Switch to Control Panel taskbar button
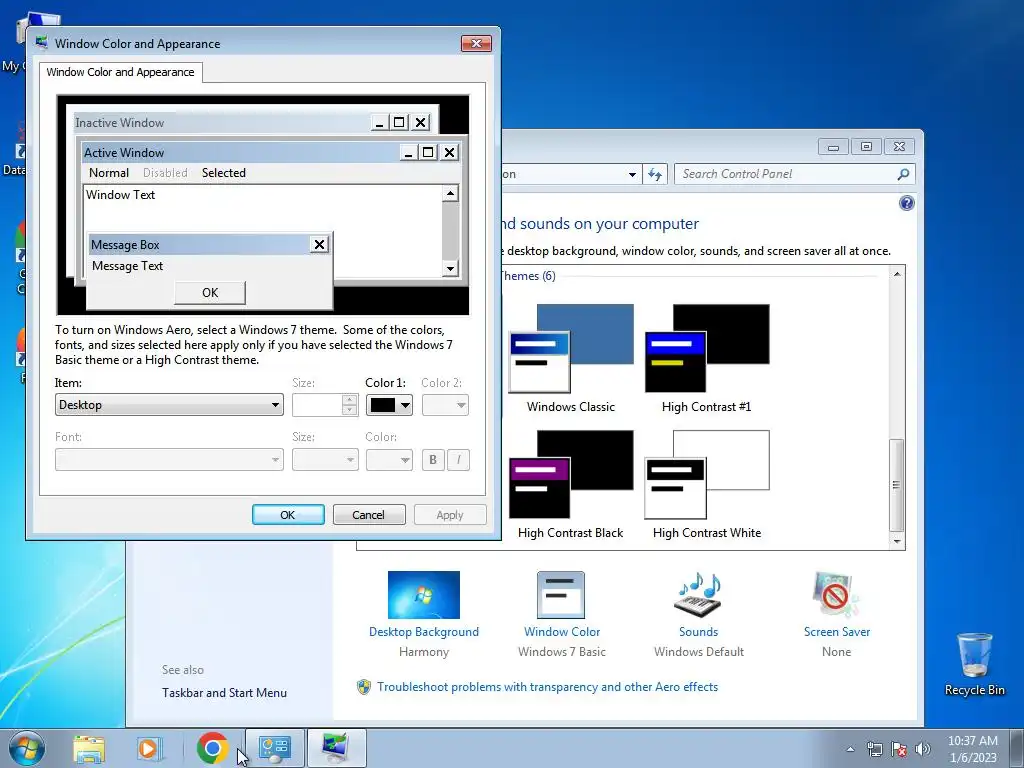Viewport: 1024px width, 768px height. 274,748
